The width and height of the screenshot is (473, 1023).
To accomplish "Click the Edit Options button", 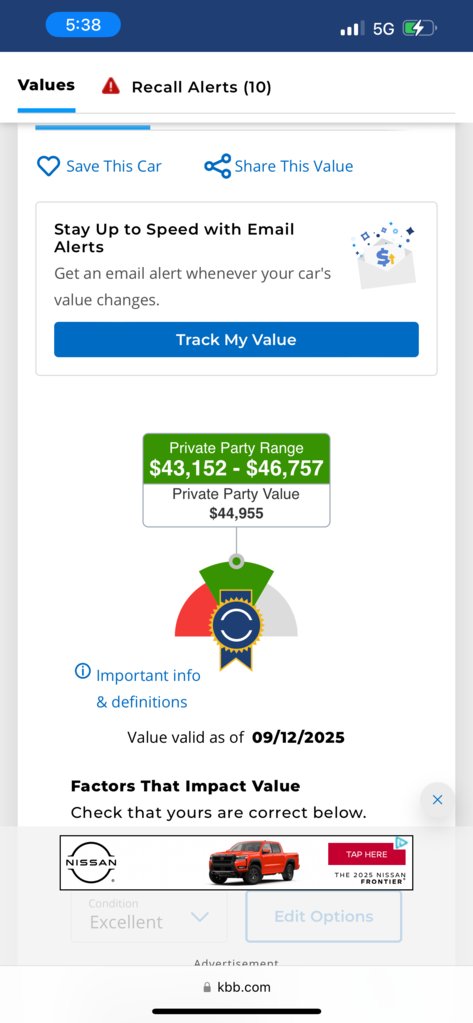I will click(324, 917).
